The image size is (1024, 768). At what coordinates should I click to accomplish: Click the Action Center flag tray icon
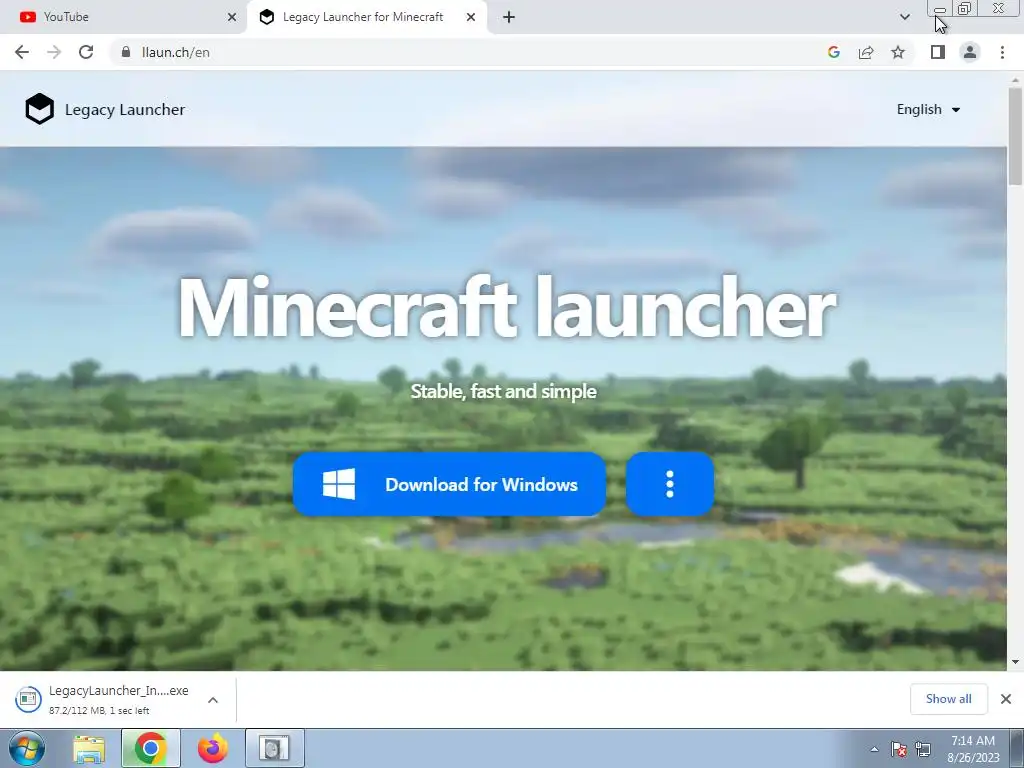click(x=899, y=749)
